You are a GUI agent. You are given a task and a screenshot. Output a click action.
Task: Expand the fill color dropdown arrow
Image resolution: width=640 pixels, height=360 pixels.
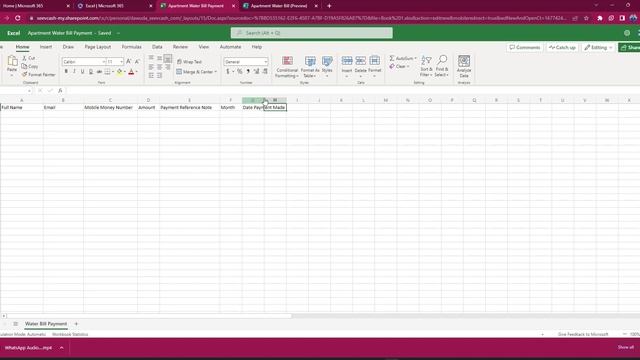click(x=124, y=72)
